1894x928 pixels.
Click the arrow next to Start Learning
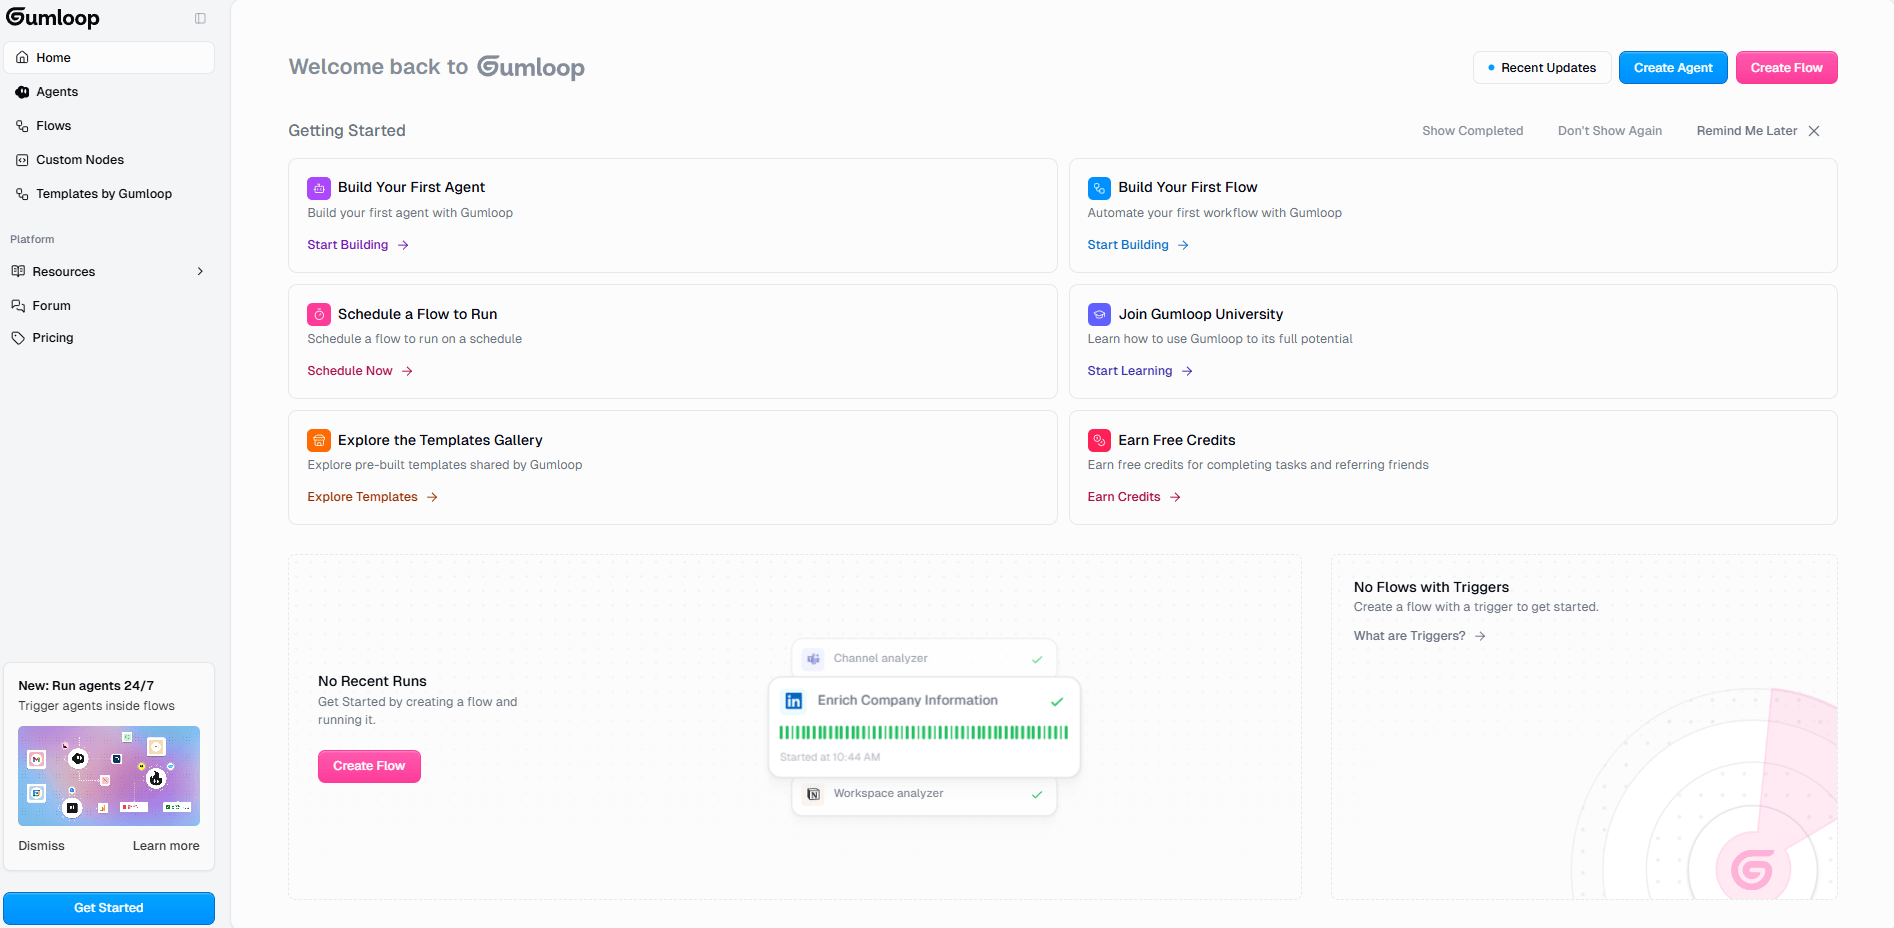[1187, 371]
